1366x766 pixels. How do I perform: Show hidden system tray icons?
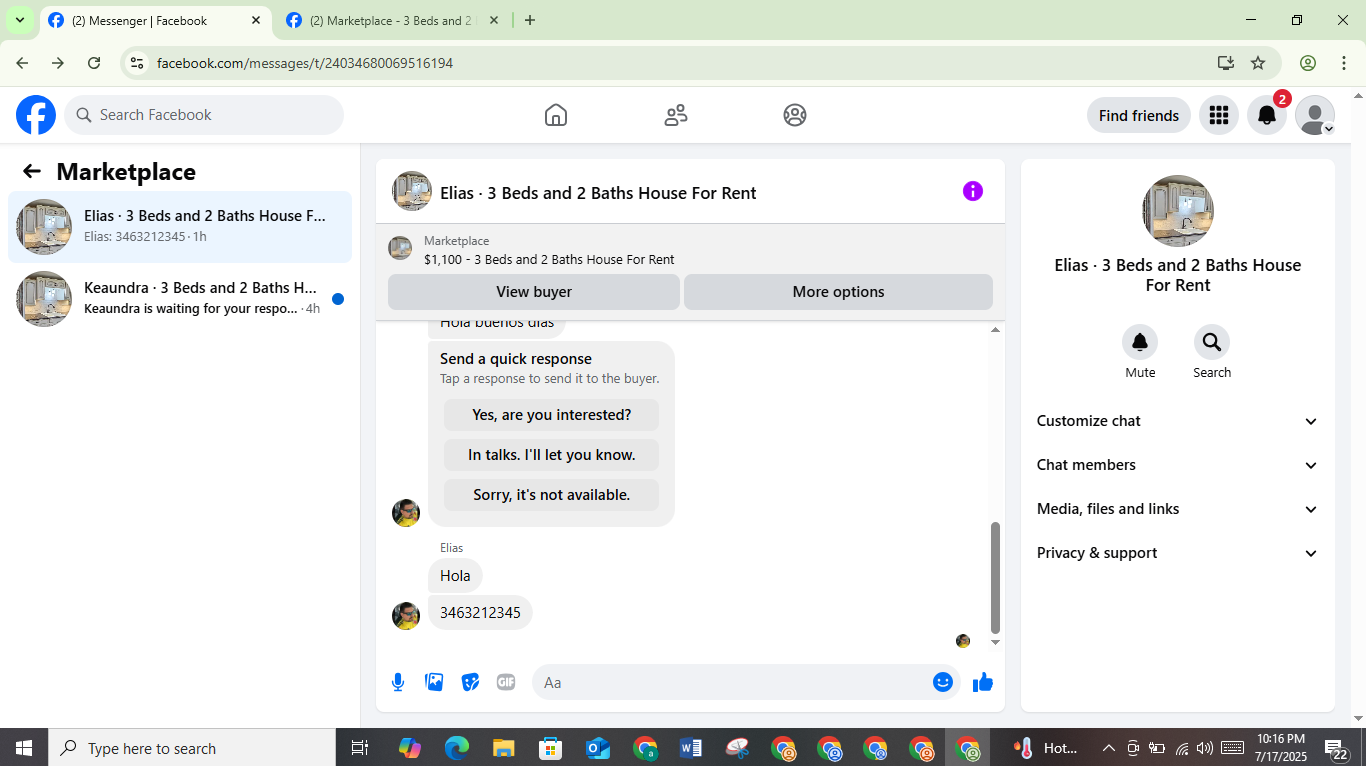(1108, 748)
